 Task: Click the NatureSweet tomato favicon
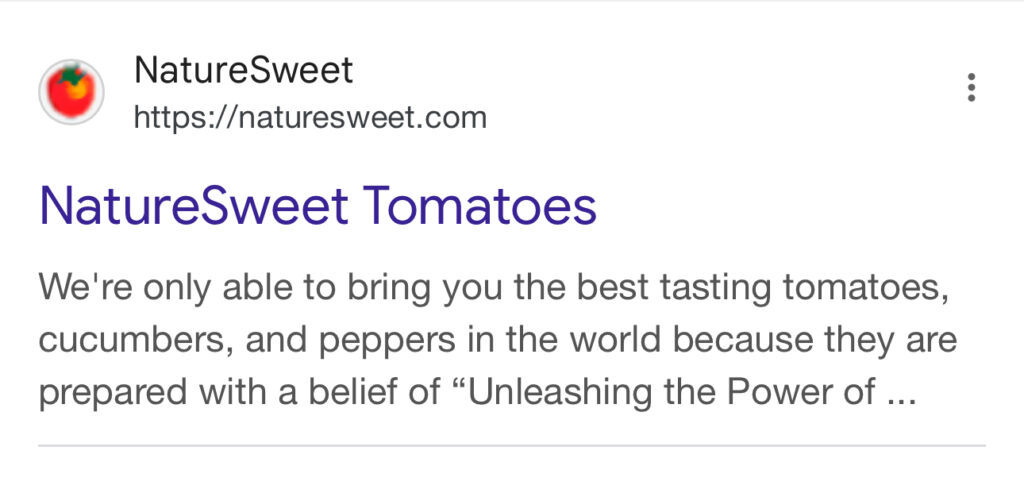[x=72, y=91]
